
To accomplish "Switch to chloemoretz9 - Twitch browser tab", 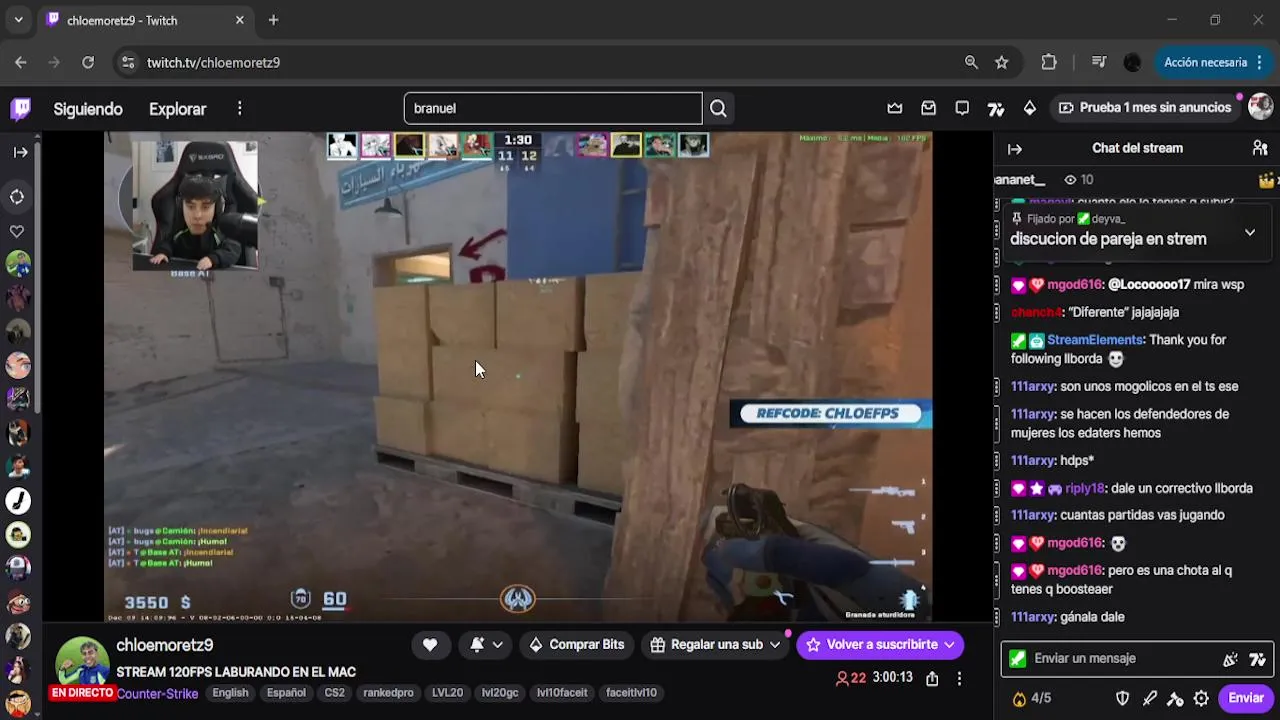I will (144, 20).
